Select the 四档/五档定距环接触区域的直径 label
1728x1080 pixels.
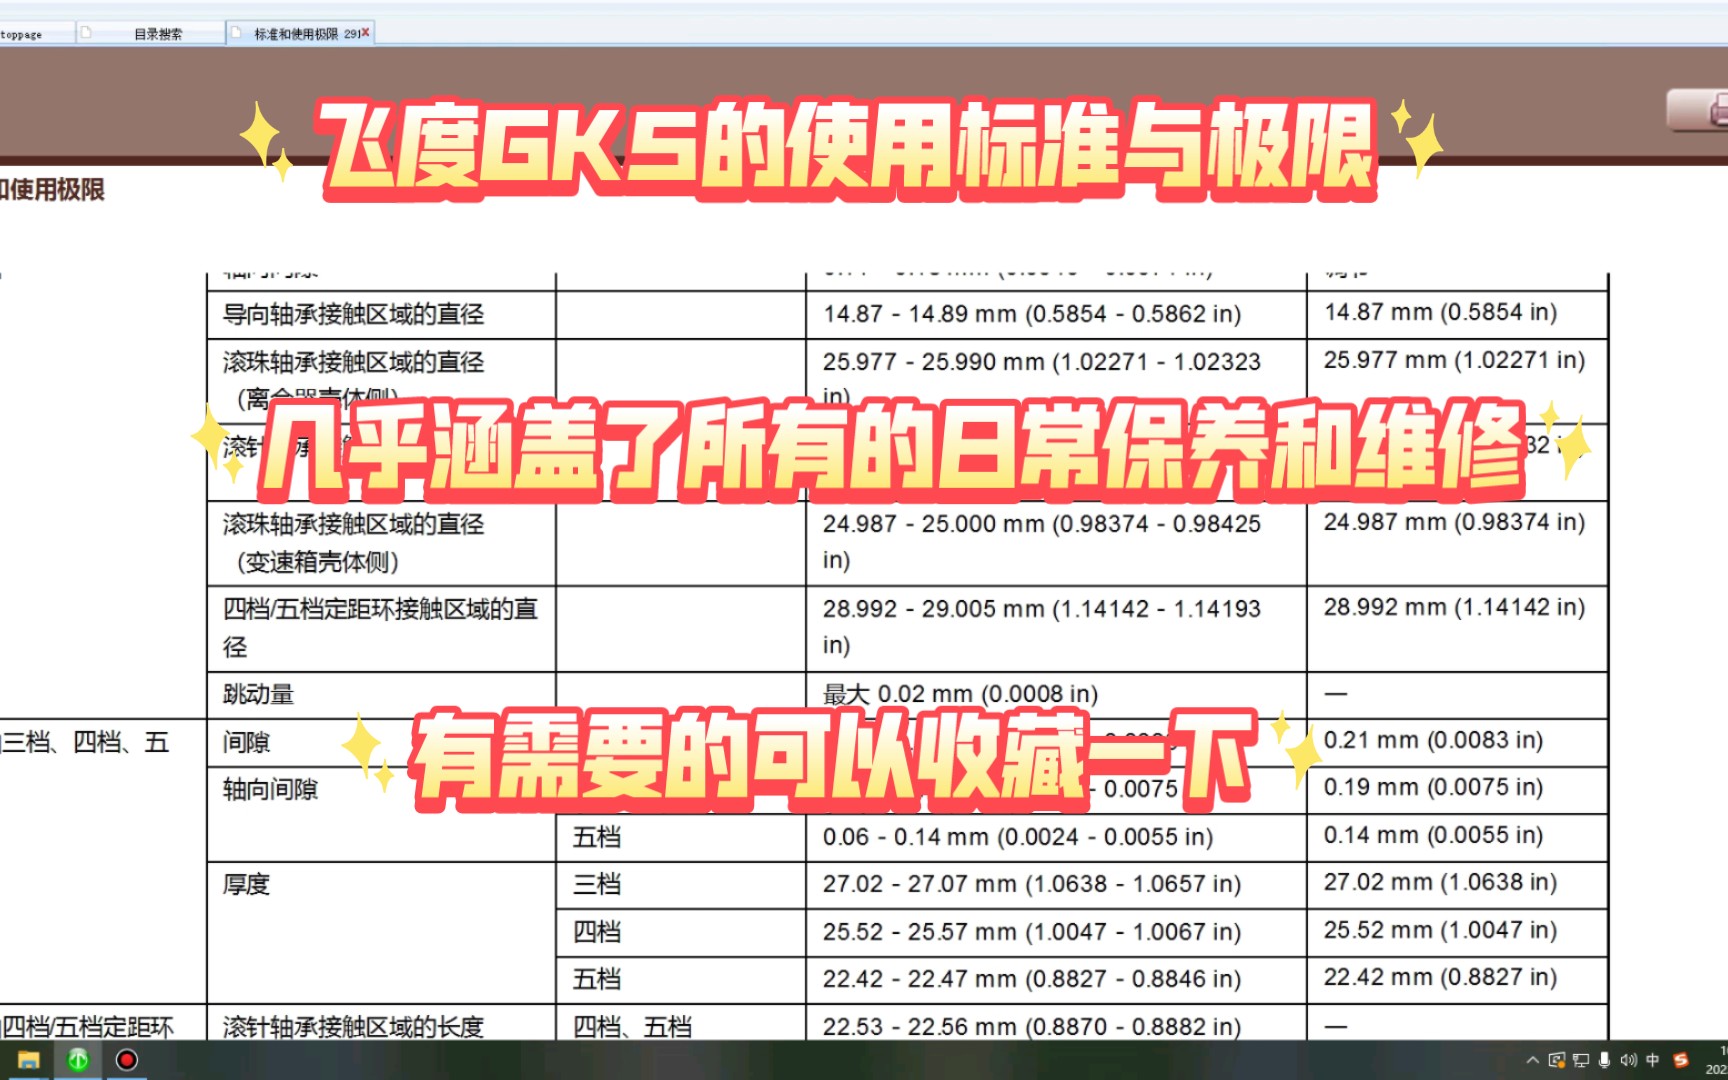click(x=380, y=628)
